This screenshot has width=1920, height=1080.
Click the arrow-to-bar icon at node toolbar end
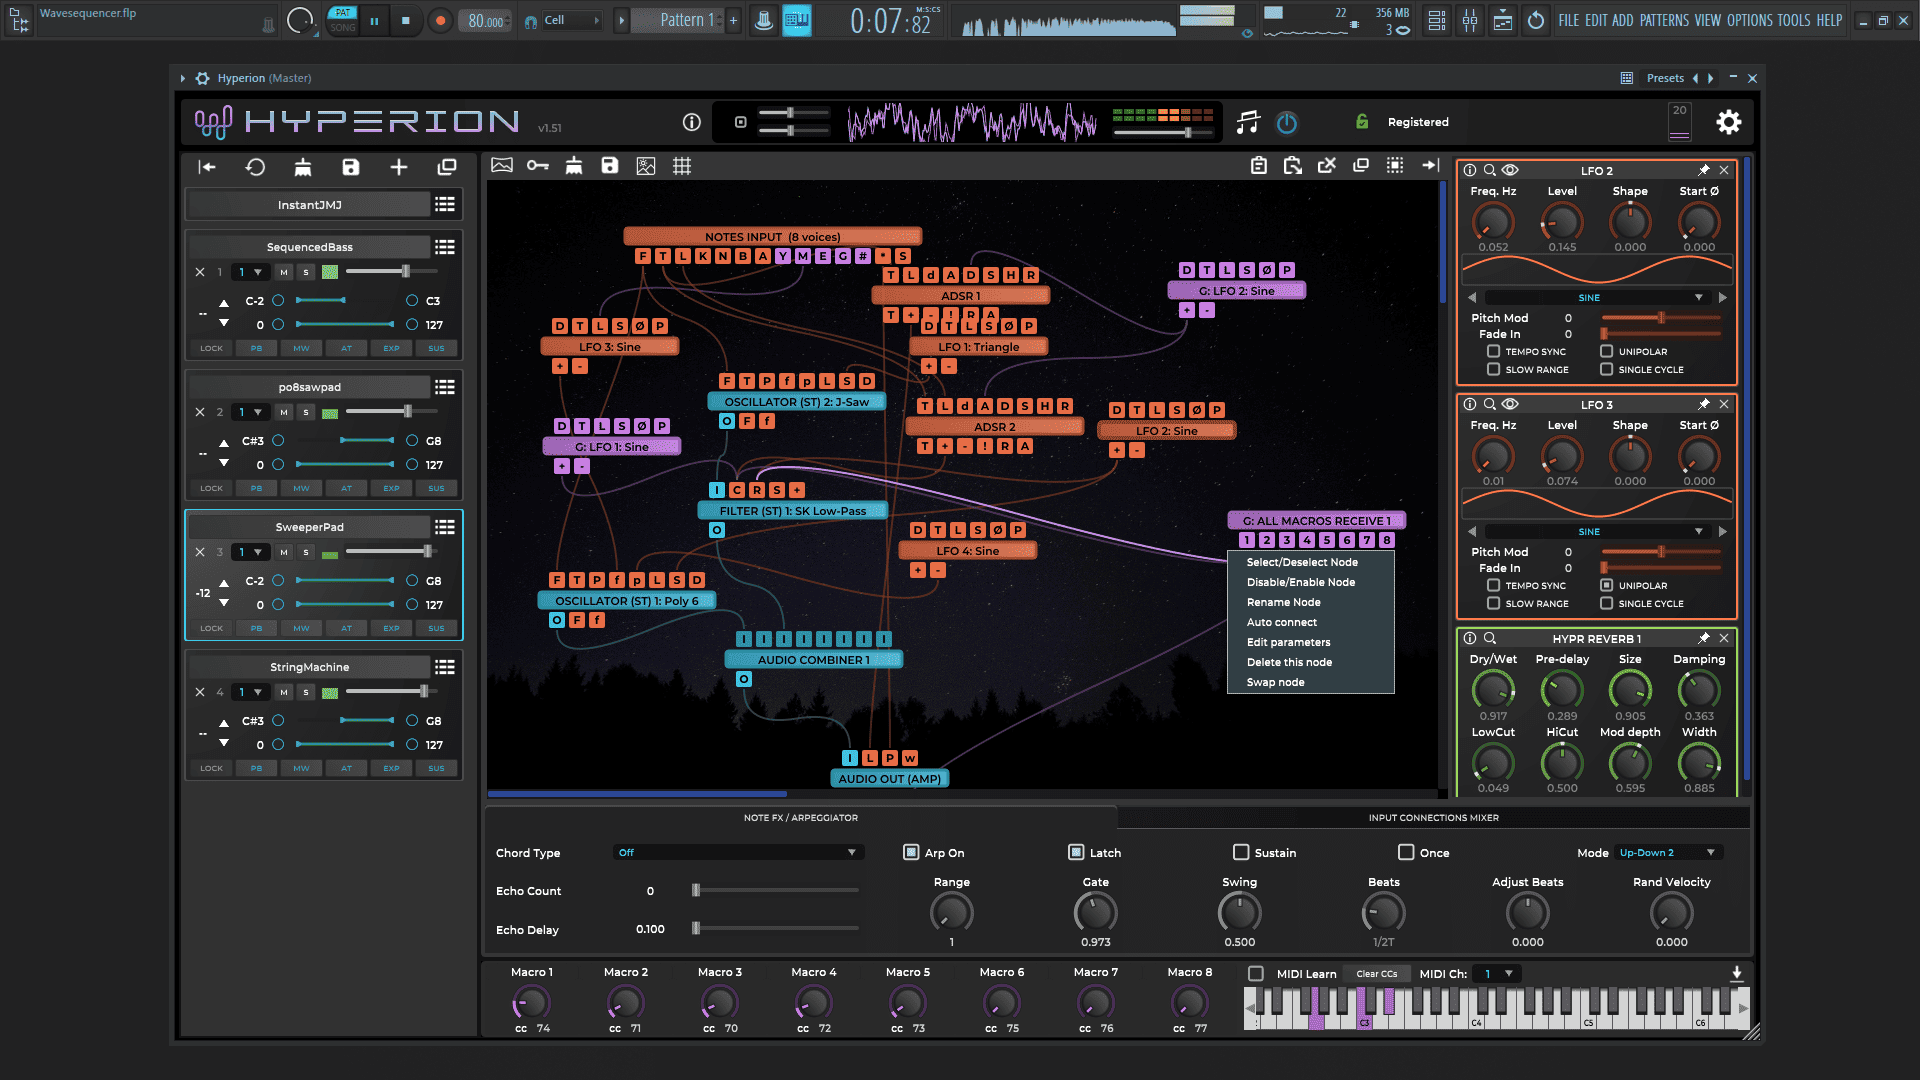(x=1430, y=165)
